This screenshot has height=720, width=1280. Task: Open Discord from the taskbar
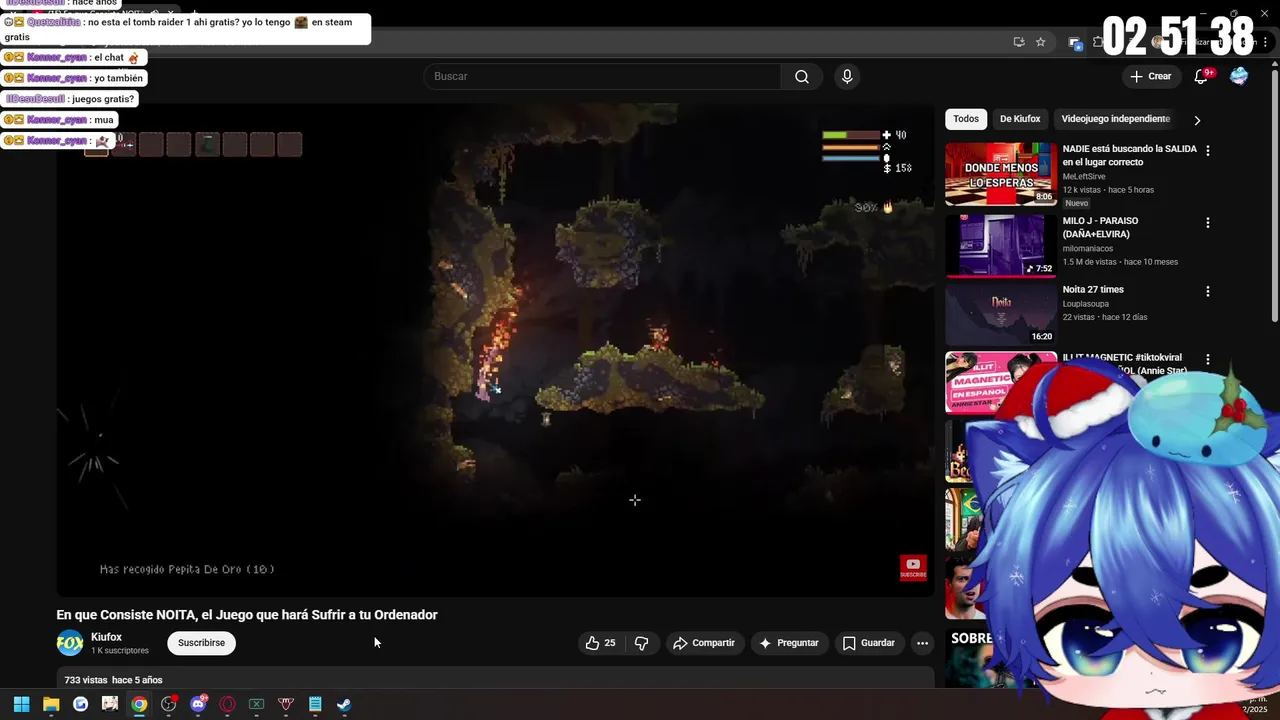tap(198, 704)
